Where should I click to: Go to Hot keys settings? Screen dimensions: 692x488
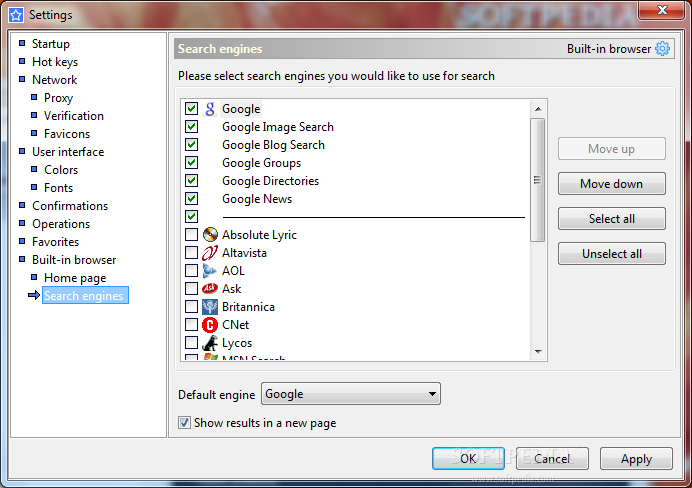(55, 62)
